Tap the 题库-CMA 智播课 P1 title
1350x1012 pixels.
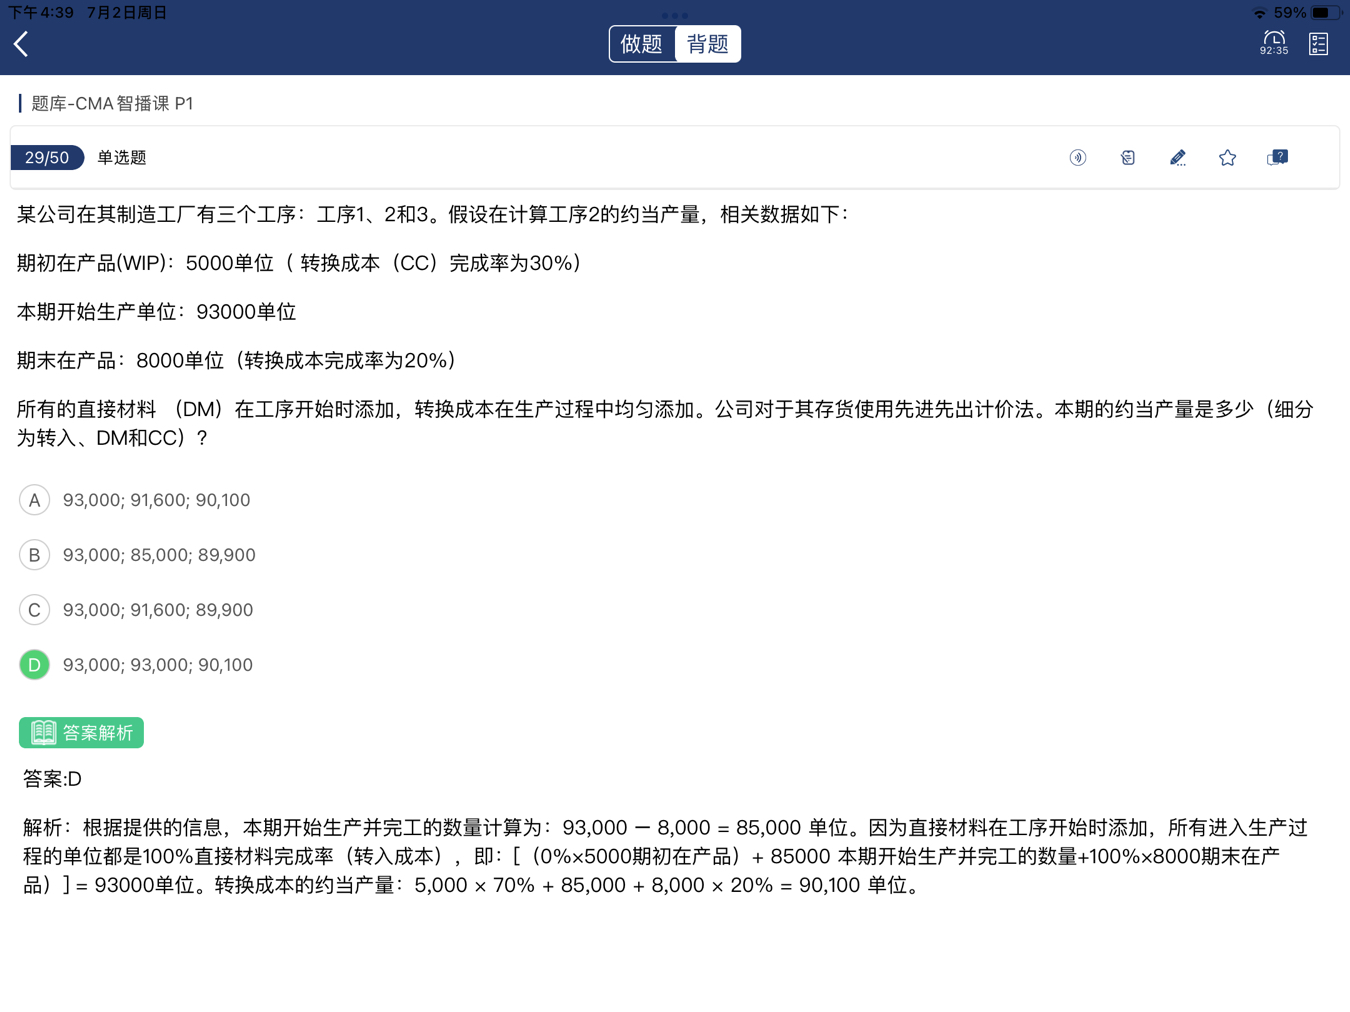coord(112,104)
